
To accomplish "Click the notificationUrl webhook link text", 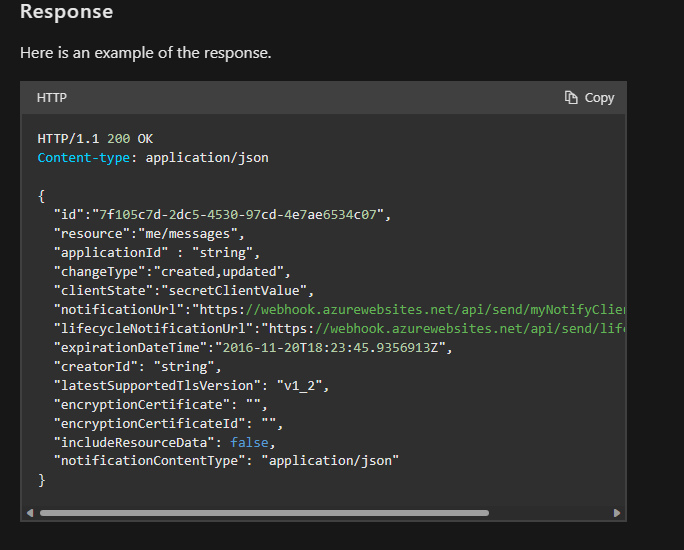I will coord(435,310).
